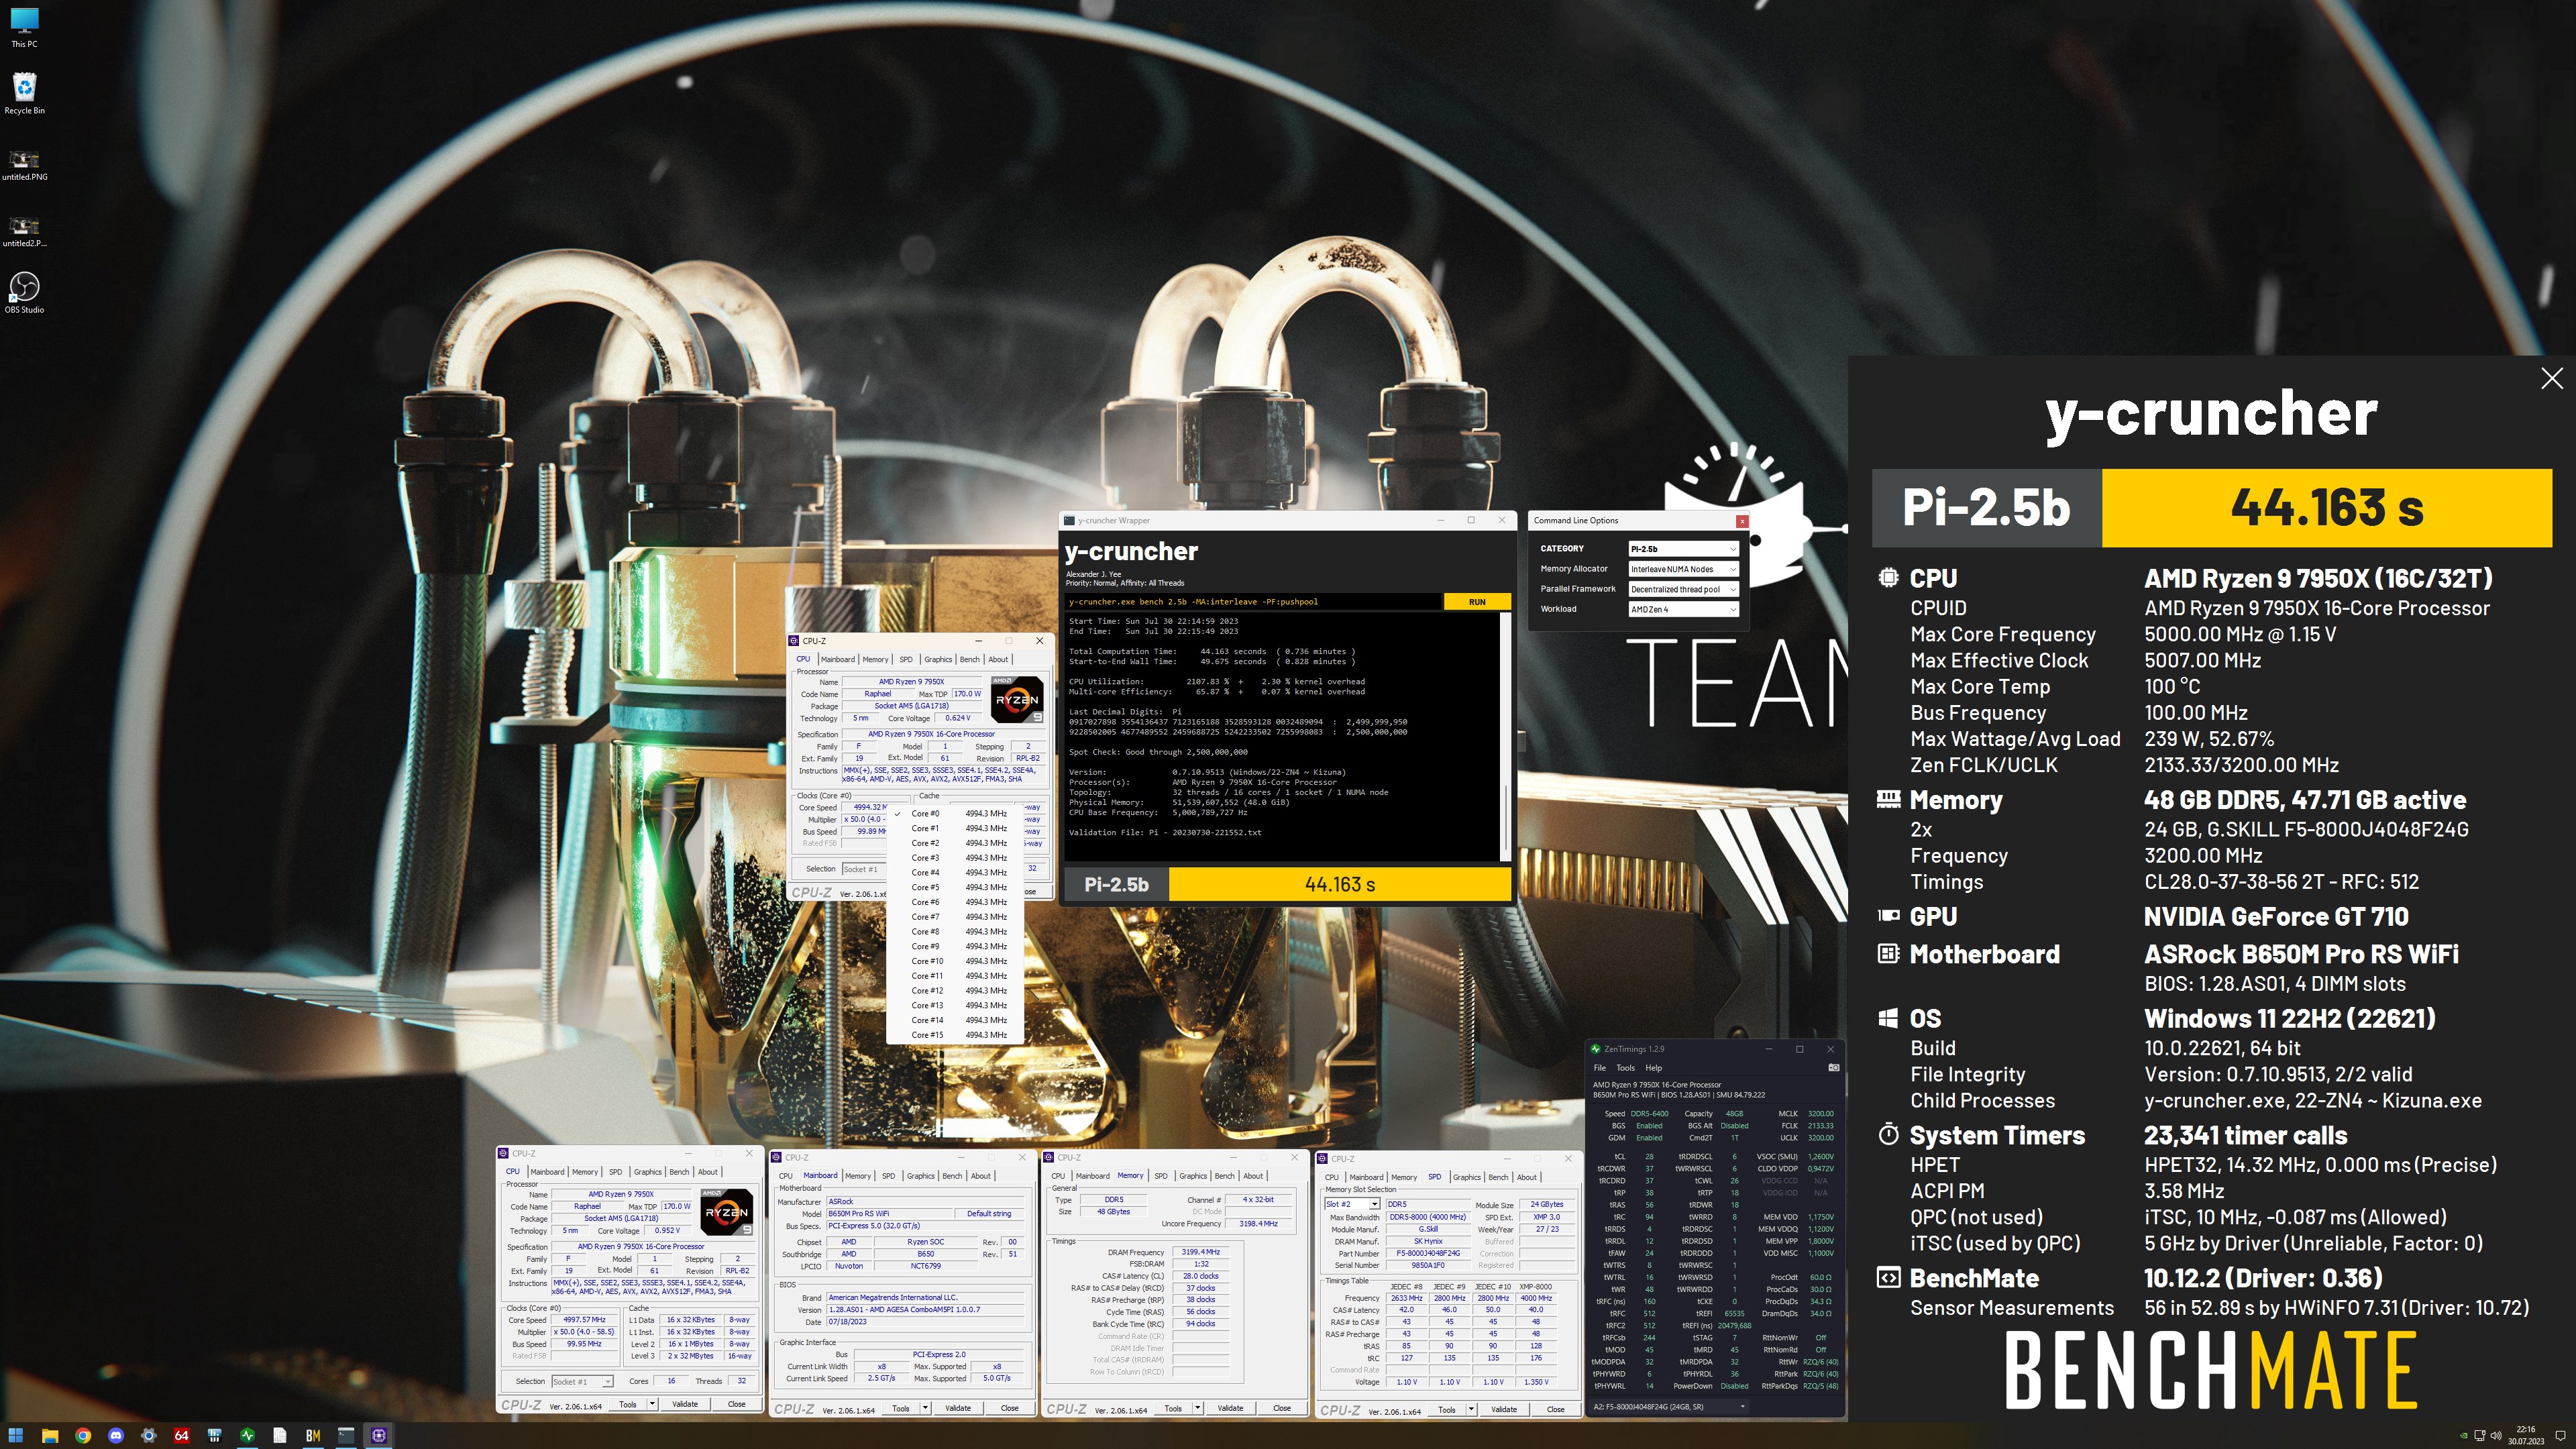Open the OBS Studio desktop shortcut
This screenshot has width=2576, height=1449.
tap(24, 293)
